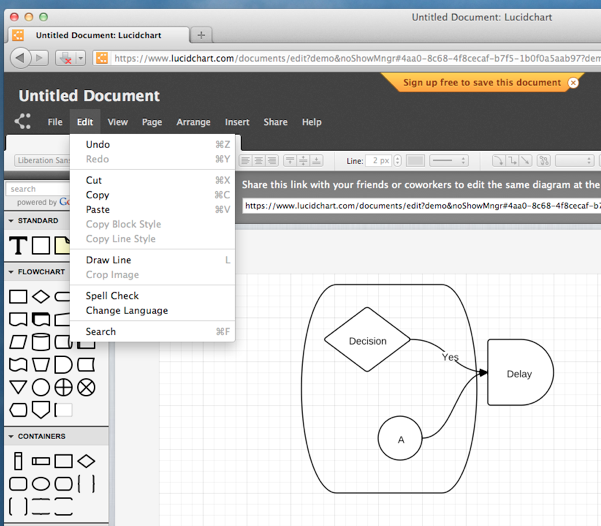Click the Lucidchart share logo icon

coord(23,122)
